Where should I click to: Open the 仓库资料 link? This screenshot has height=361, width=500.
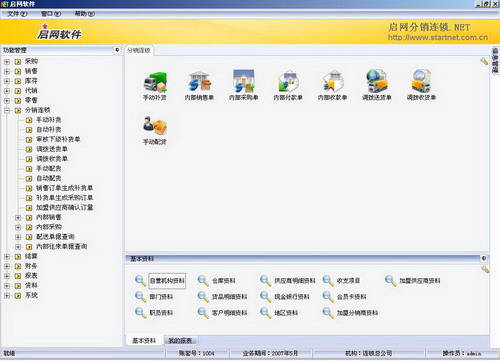click(x=224, y=281)
